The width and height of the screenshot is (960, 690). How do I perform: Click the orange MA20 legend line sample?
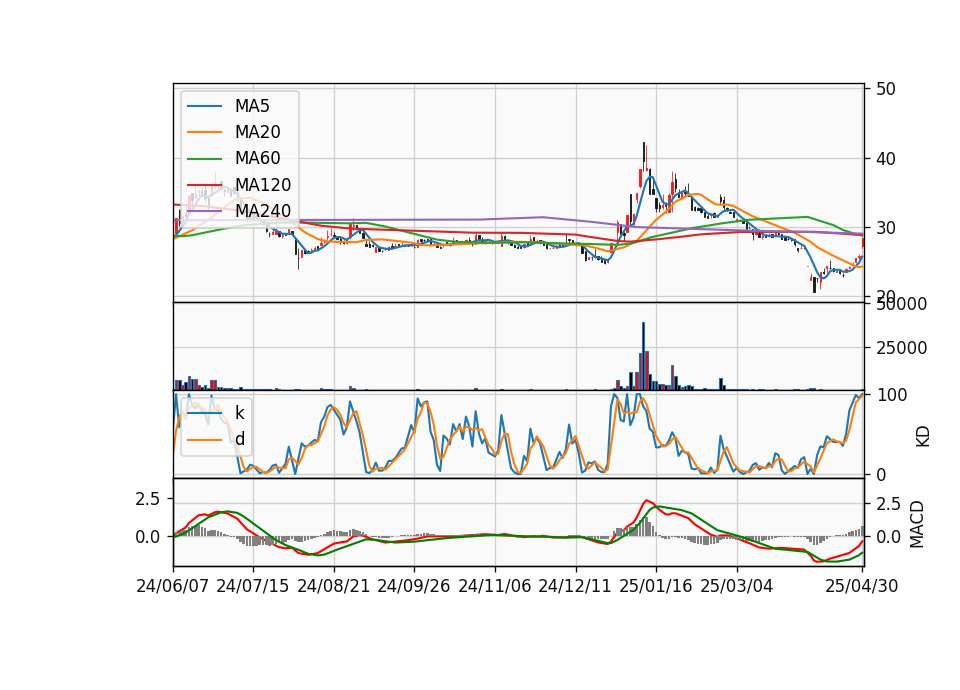[x=205, y=132]
